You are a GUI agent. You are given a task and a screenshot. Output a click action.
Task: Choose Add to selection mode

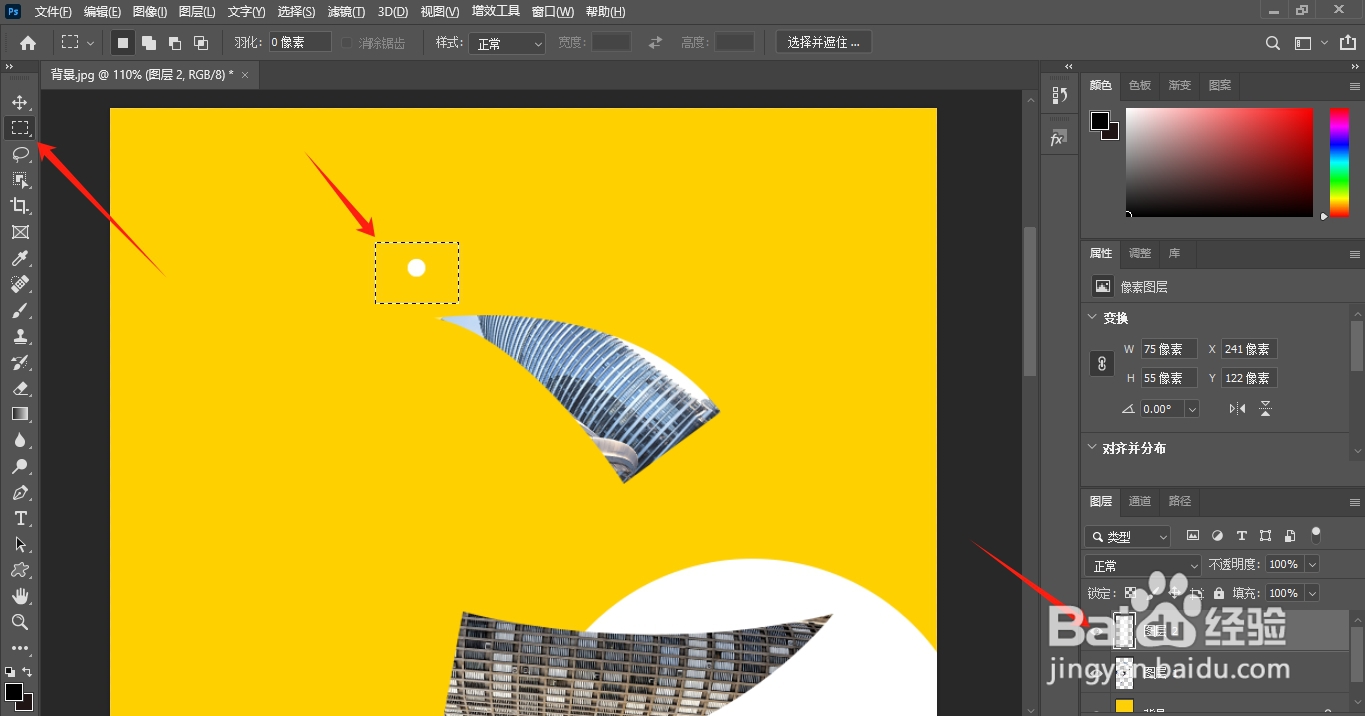click(148, 43)
